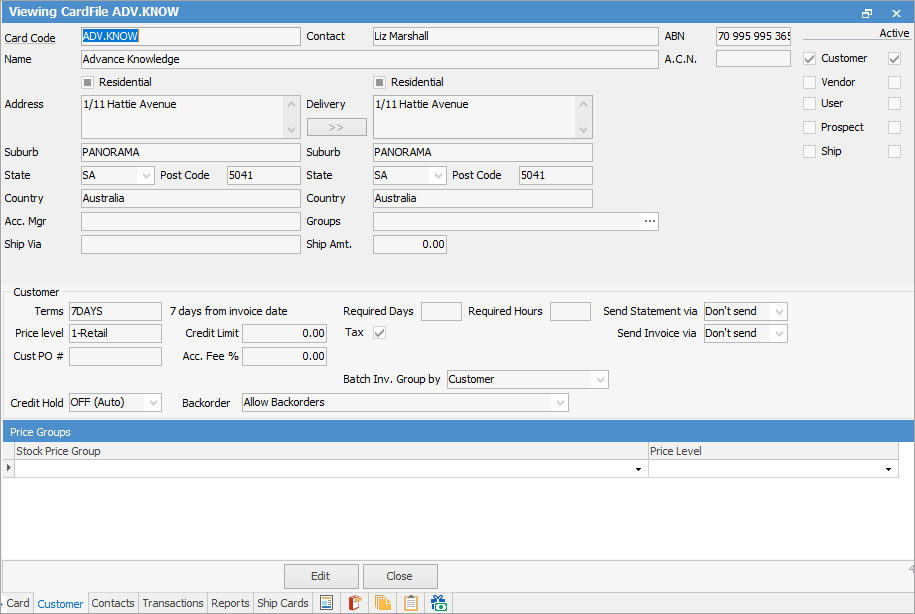Viewport: 915px width, 614px height.
Task: Open the Backorder options dropdown
Action: tap(558, 403)
